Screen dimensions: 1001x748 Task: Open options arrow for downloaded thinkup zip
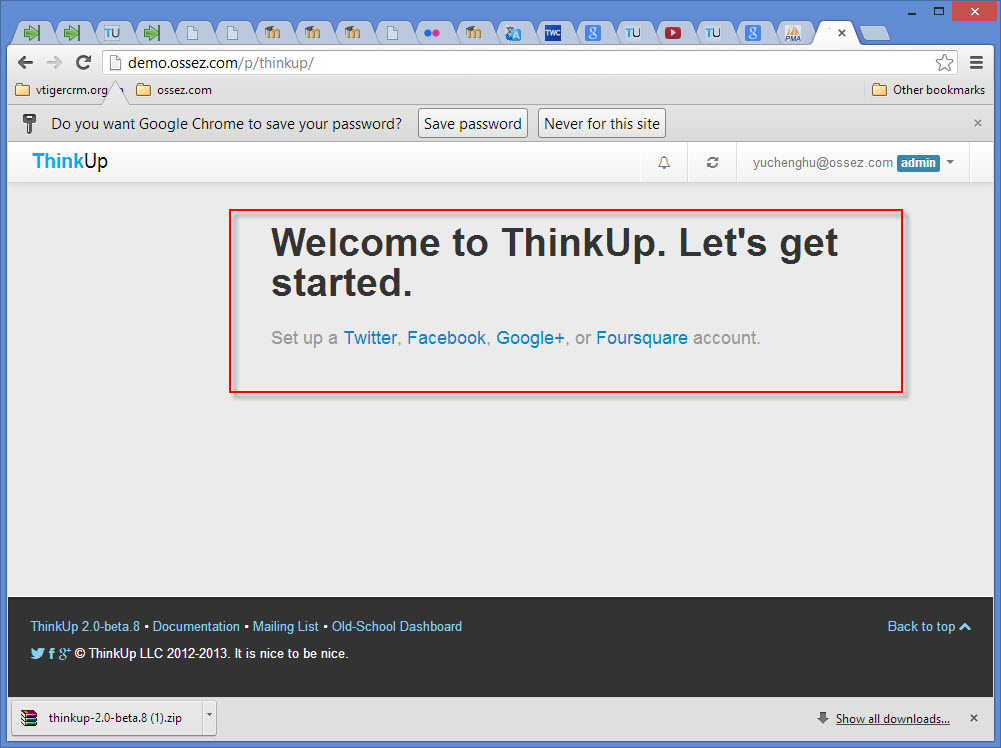(x=208, y=716)
